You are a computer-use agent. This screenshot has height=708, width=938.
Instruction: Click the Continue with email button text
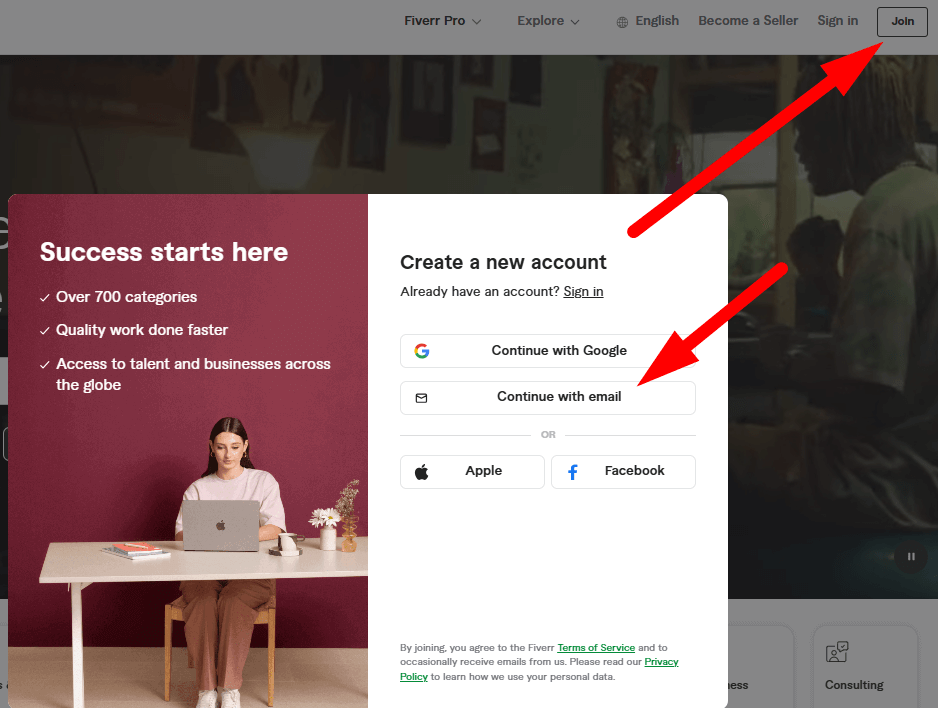point(559,397)
